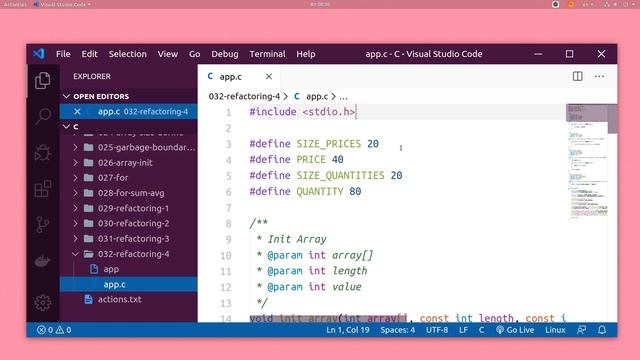
Task: Open the editor More Actions ellipsis
Action: point(599,76)
